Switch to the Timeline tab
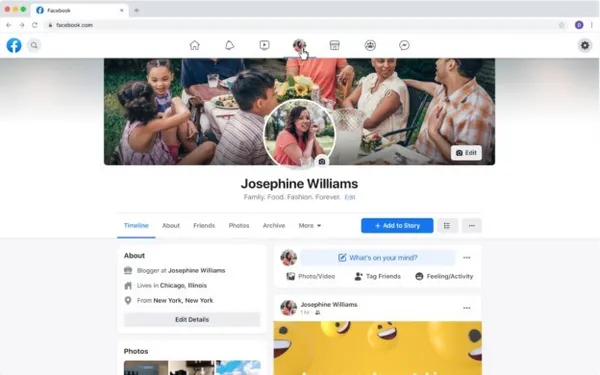 coord(136,225)
